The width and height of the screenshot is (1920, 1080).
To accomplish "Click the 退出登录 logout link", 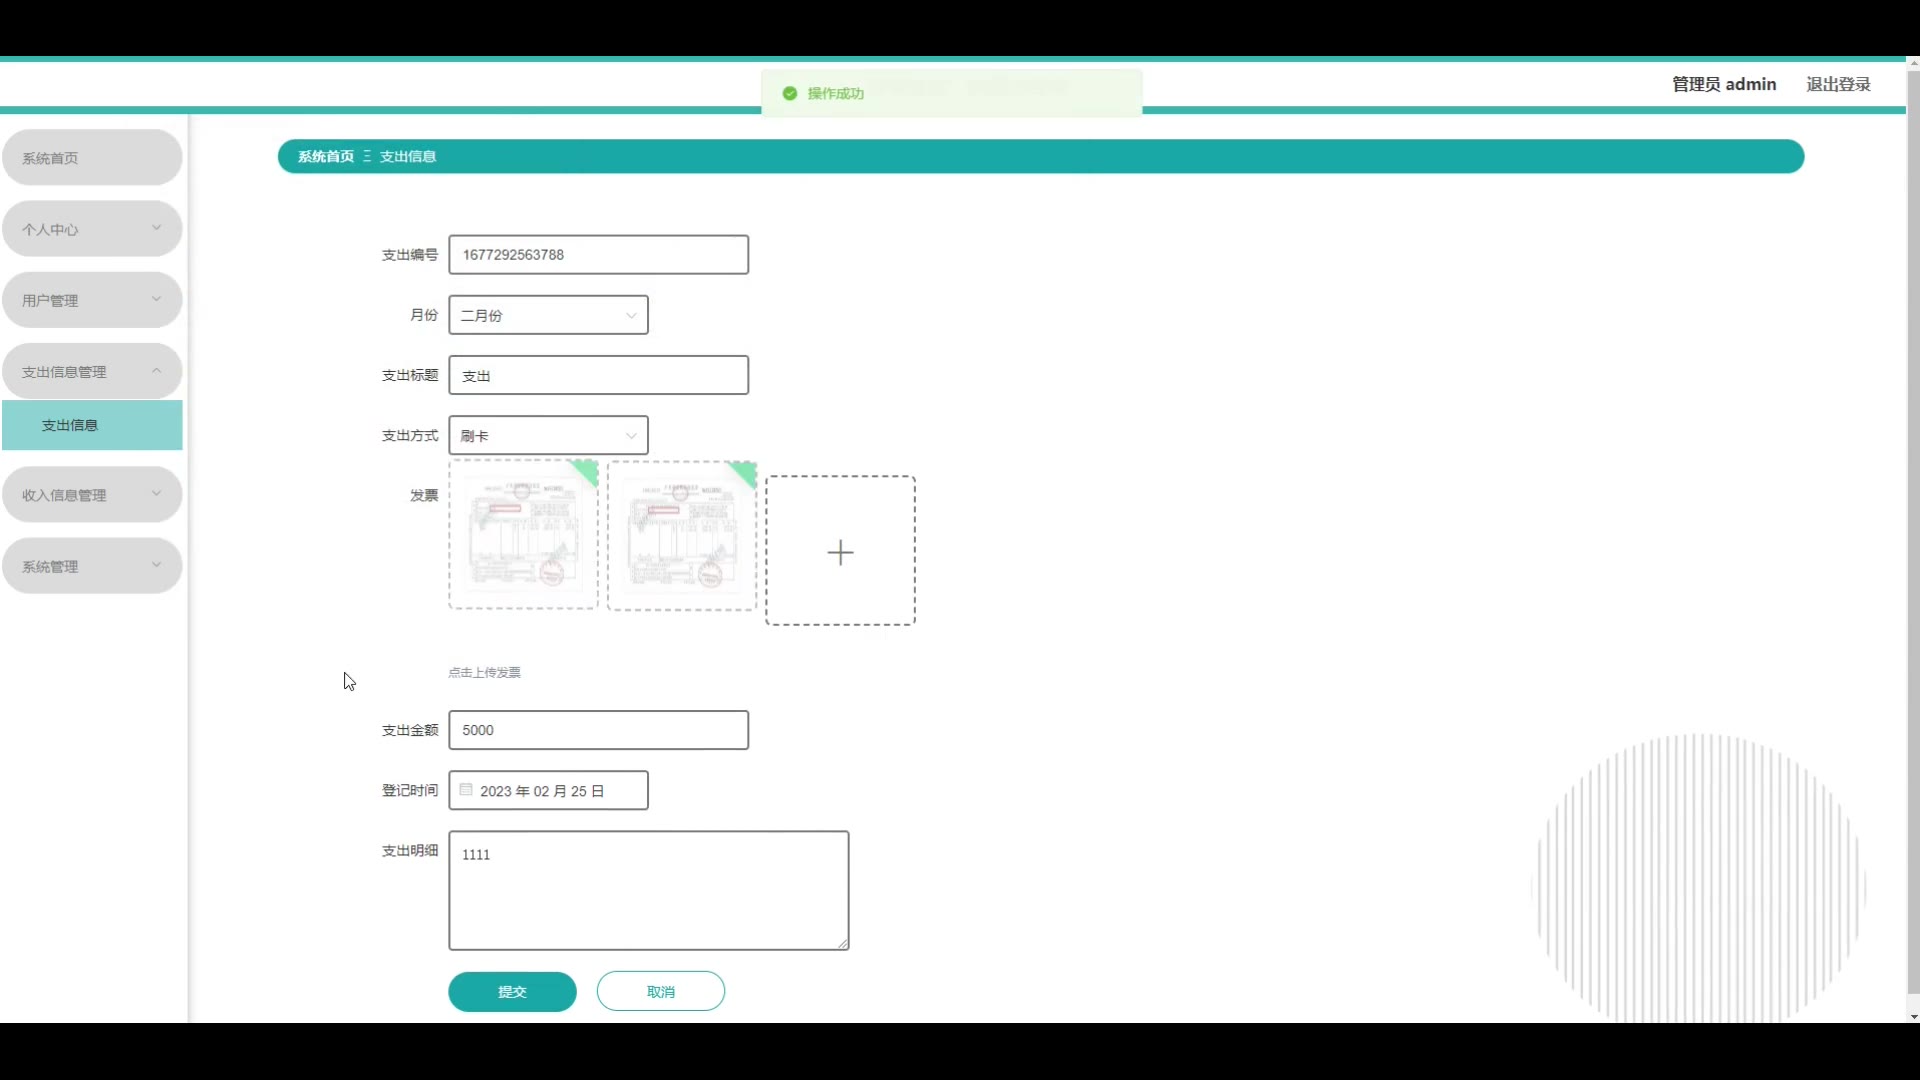I will coord(1838,84).
